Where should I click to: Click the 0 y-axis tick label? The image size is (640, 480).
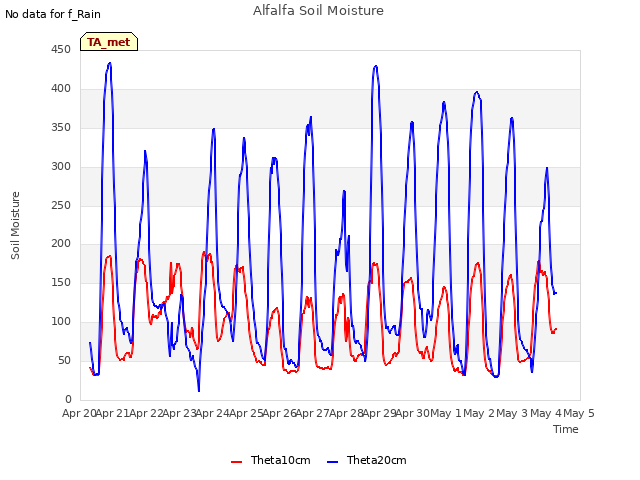68,399
